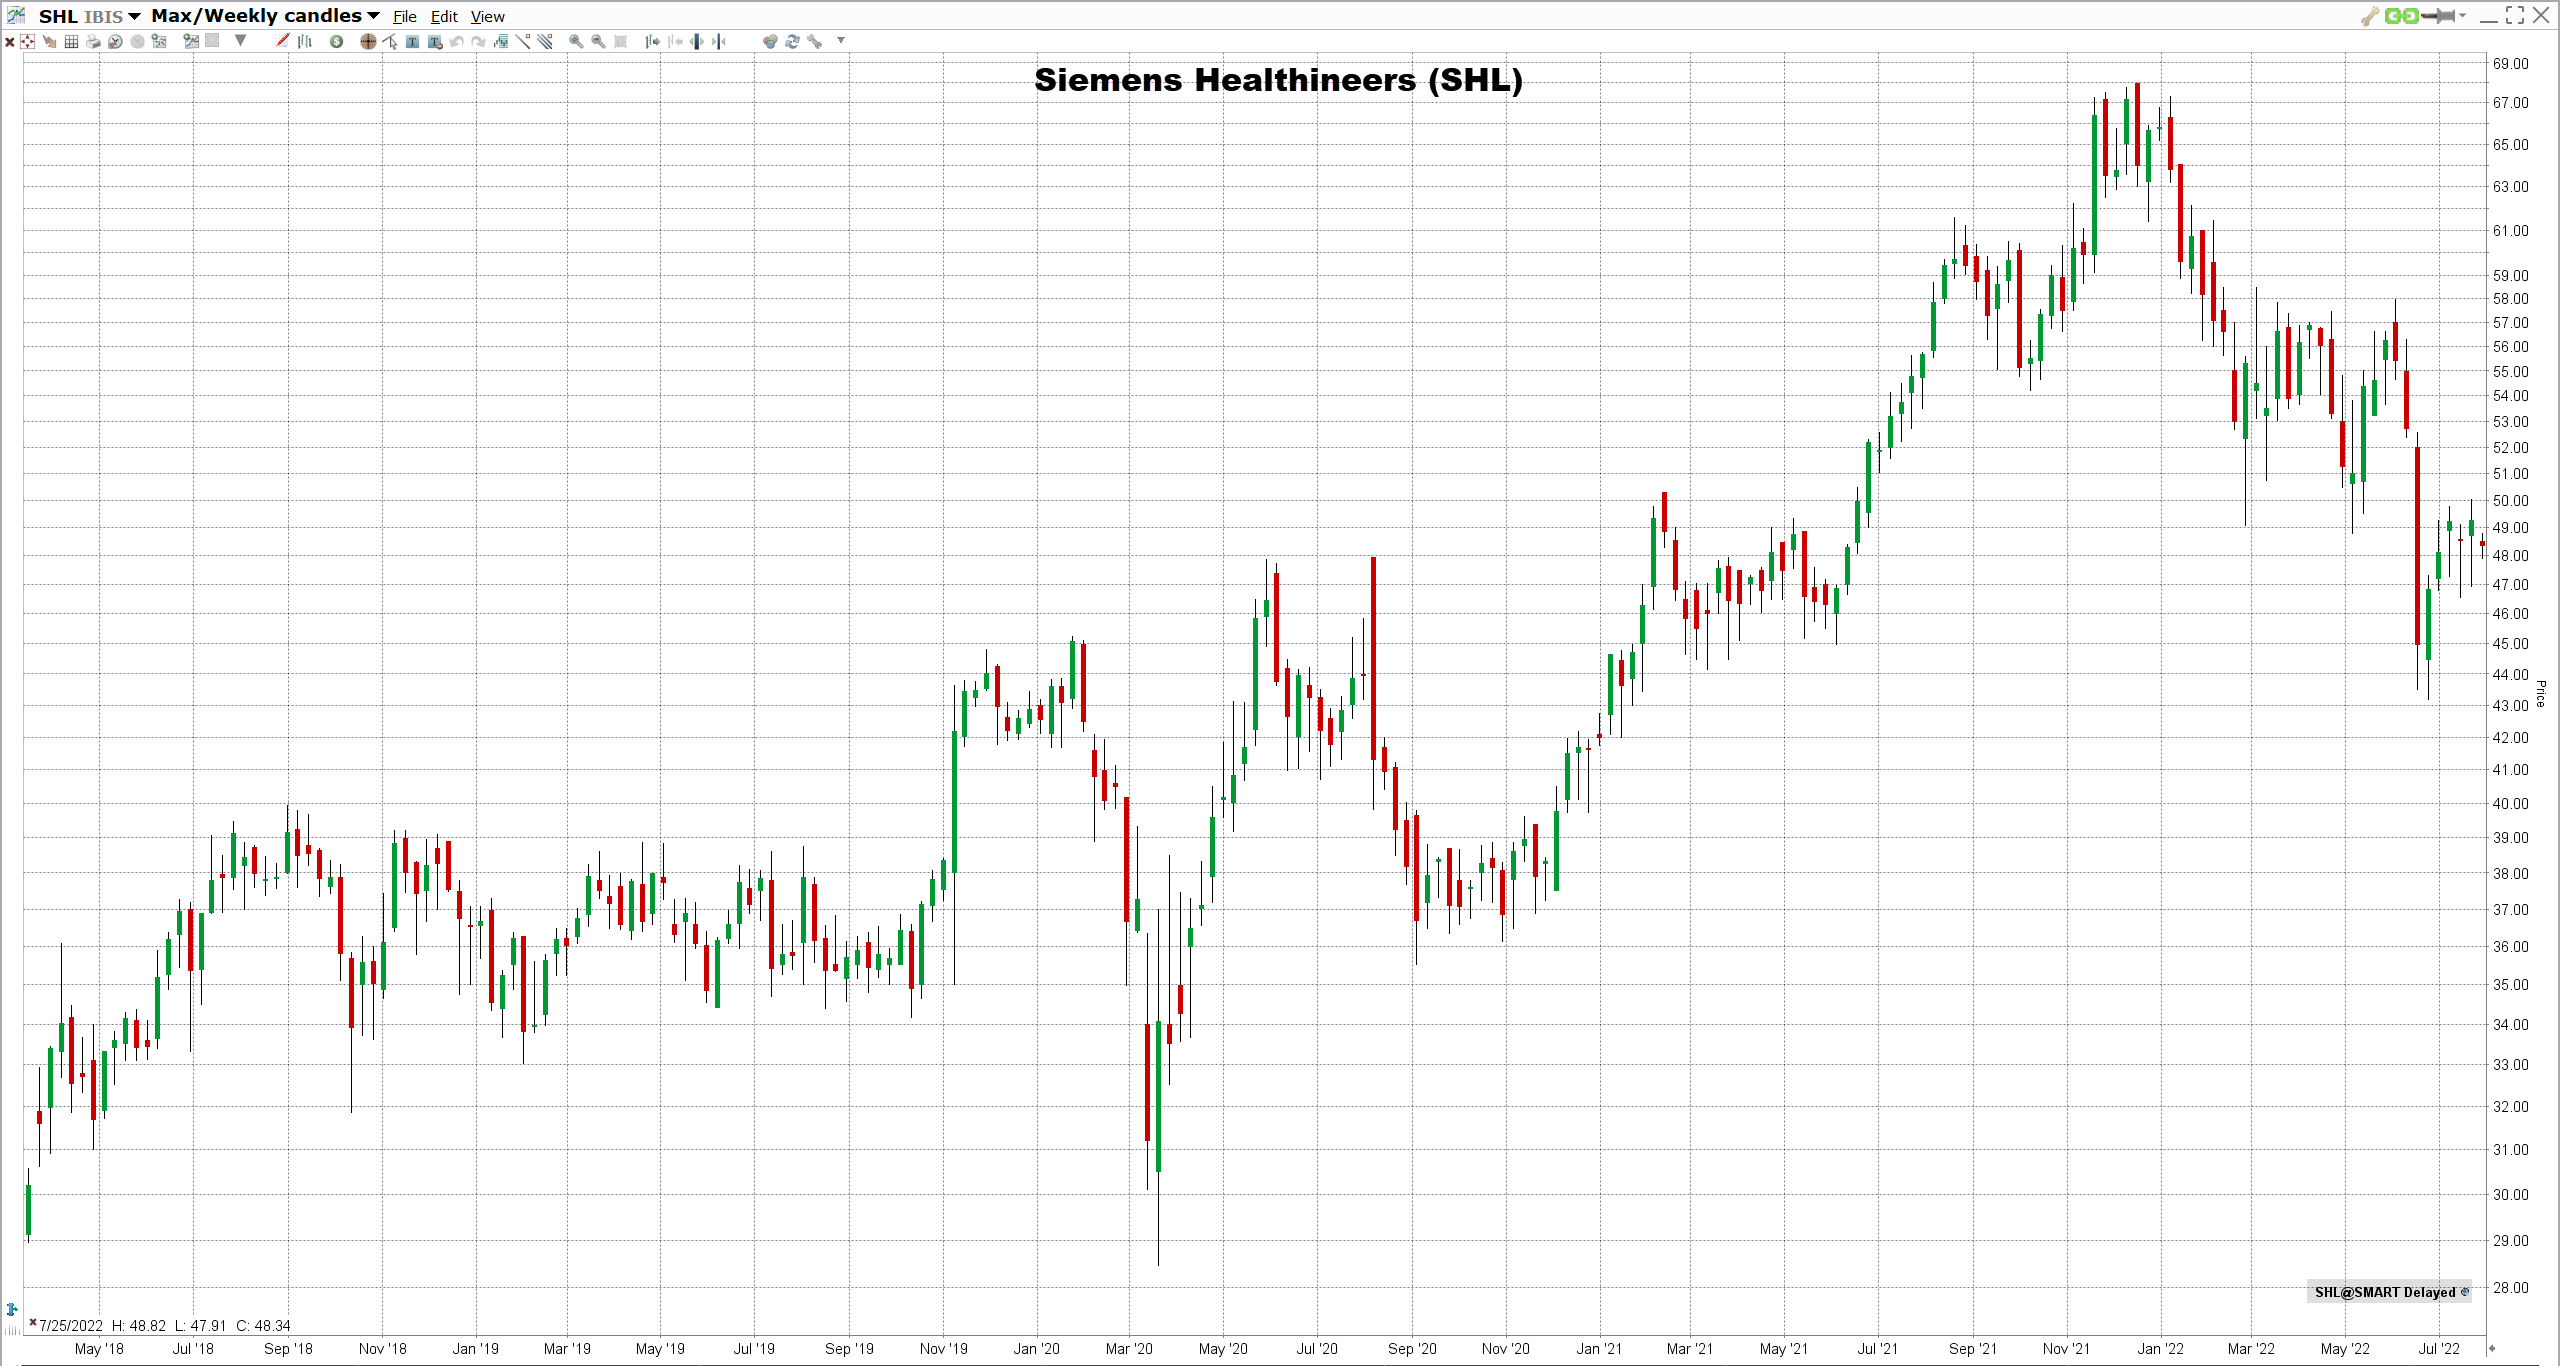
Task: Click the grey square panel icon
Action: tap(212, 41)
